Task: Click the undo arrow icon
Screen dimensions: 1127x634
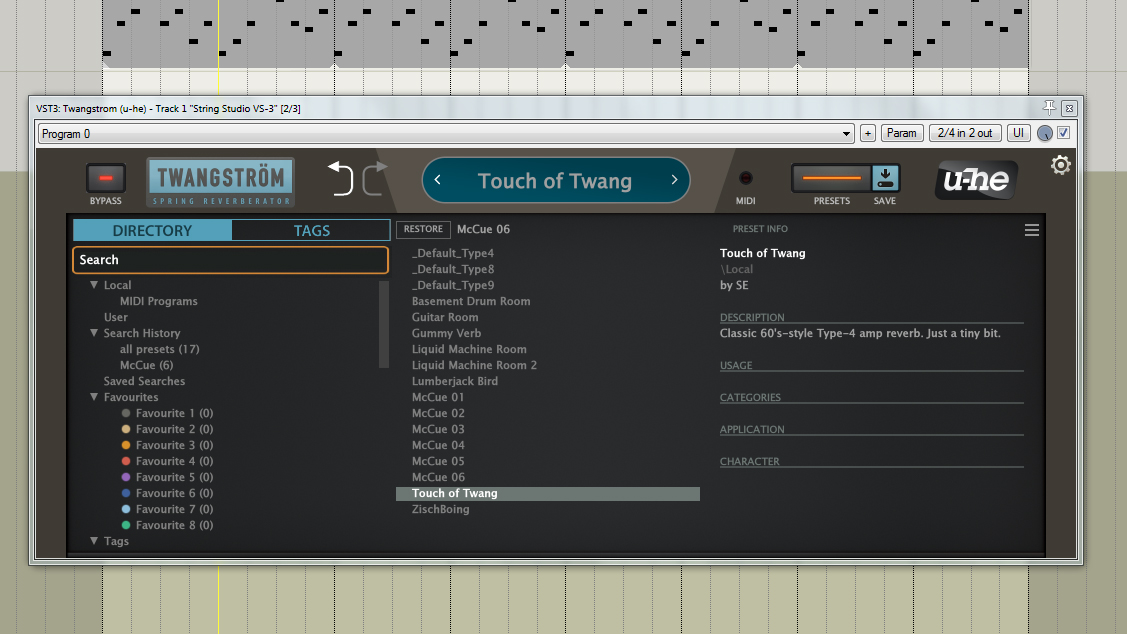Action: (341, 179)
